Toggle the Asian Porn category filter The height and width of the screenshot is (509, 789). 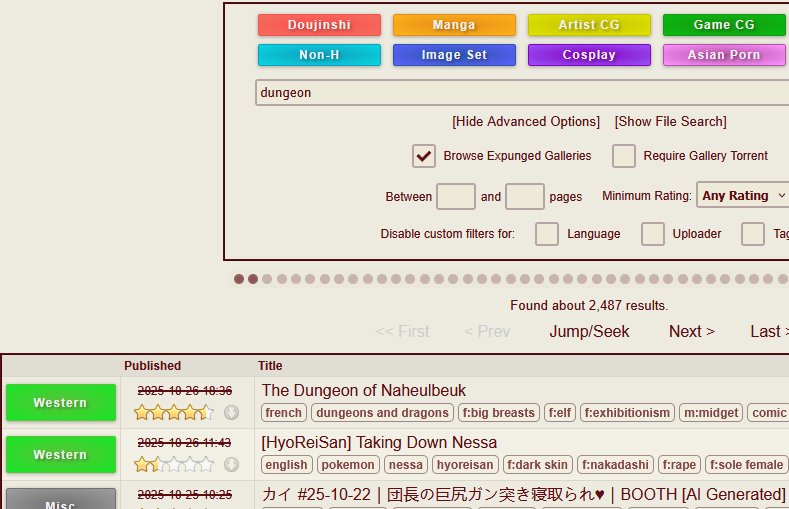(724, 55)
